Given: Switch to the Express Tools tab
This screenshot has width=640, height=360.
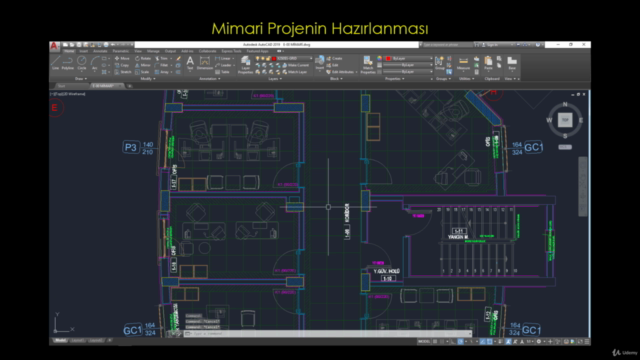Looking at the screenshot, I should [231, 51].
